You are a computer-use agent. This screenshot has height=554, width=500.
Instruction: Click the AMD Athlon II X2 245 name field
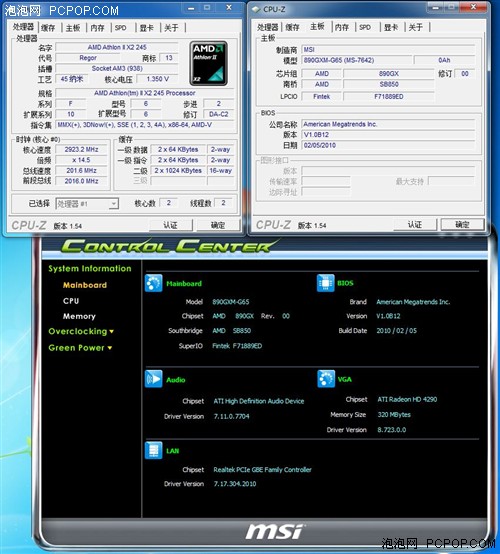pyautogui.click(x=117, y=47)
